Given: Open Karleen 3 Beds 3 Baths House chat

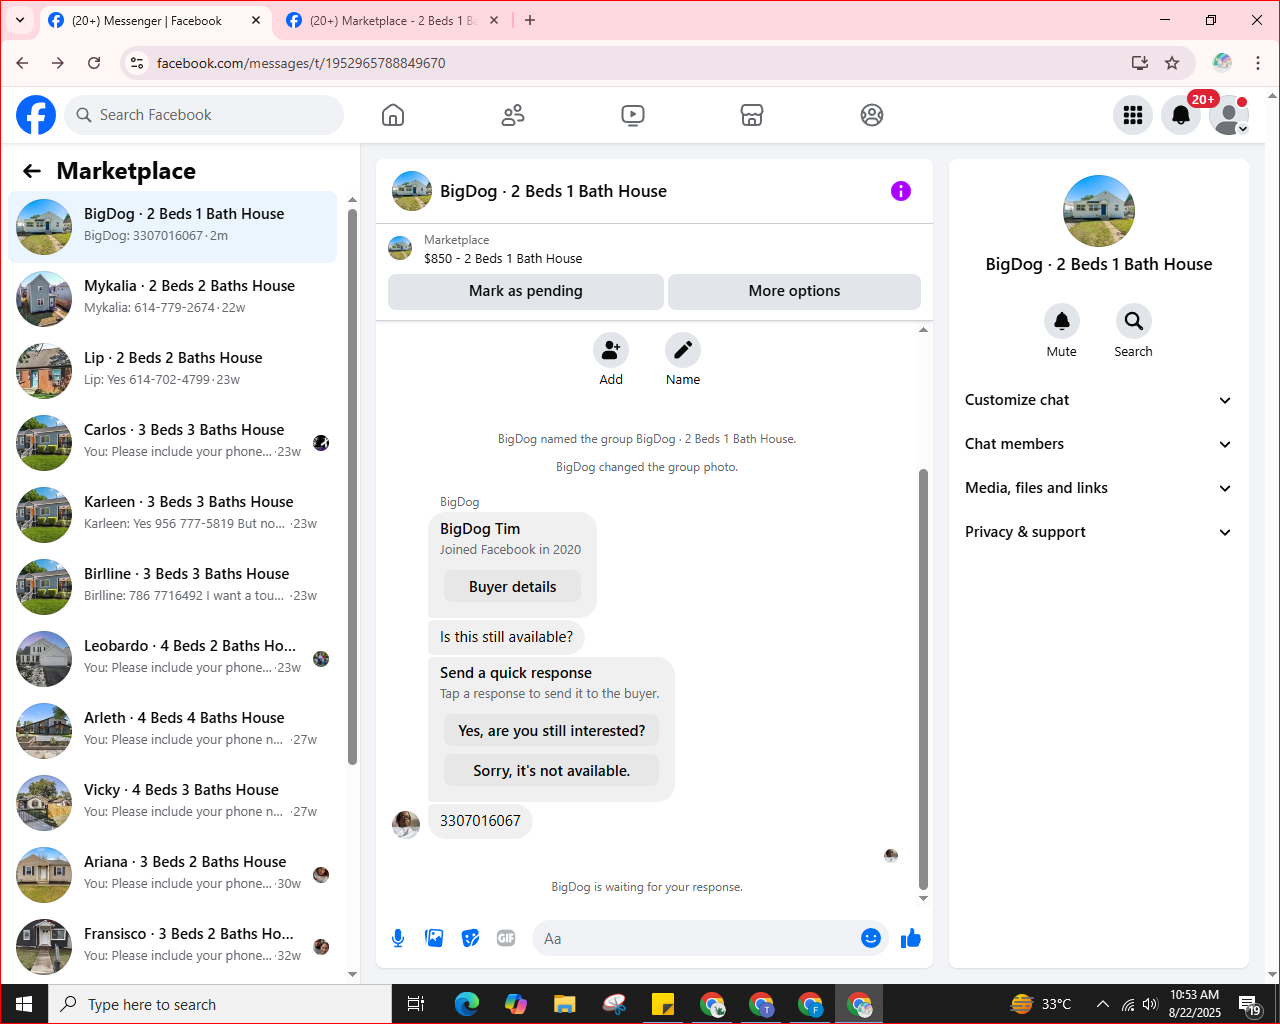Looking at the screenshot, I should [173, 515].
